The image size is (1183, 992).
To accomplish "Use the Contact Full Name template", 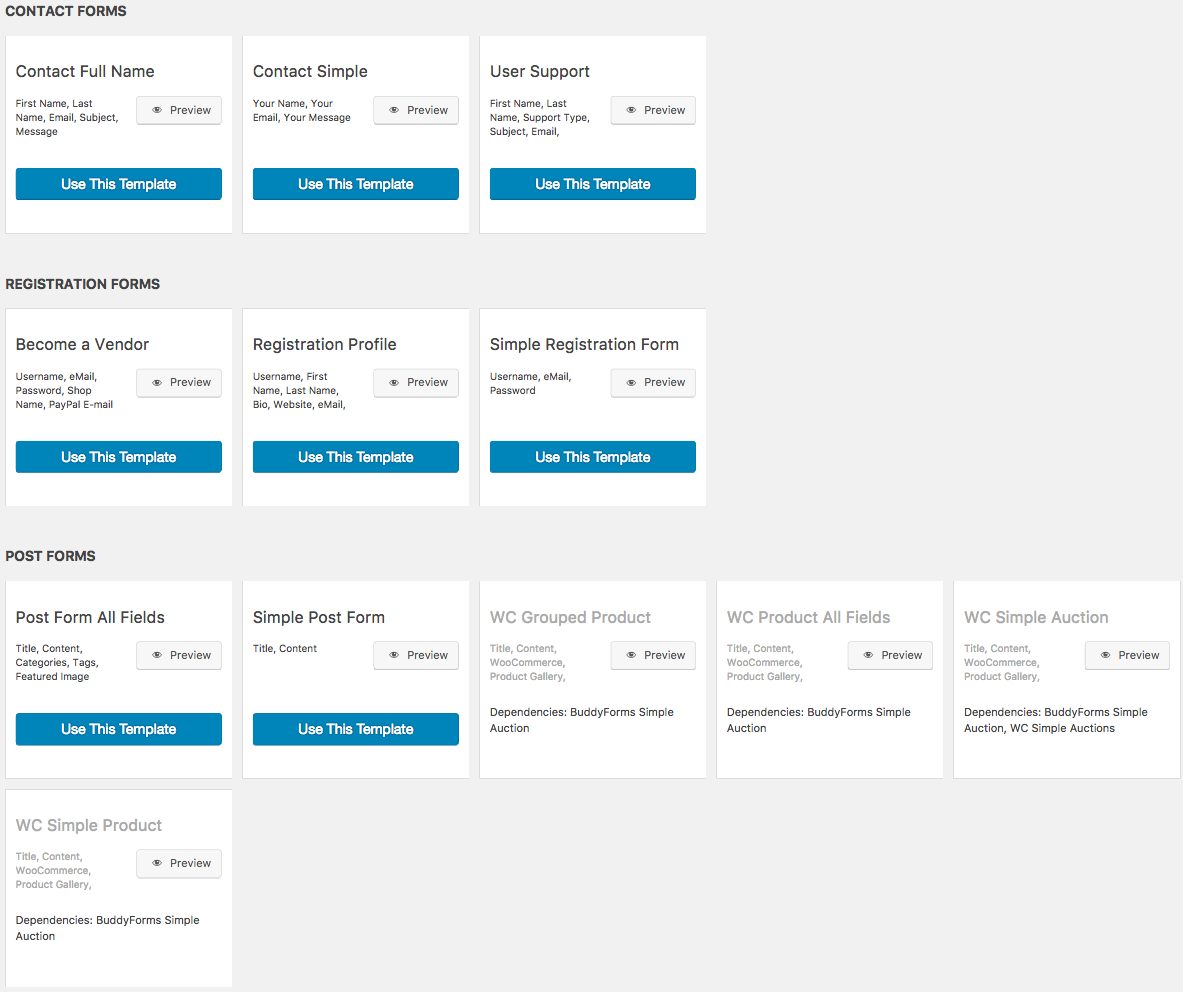I will [x=118, y=184].
